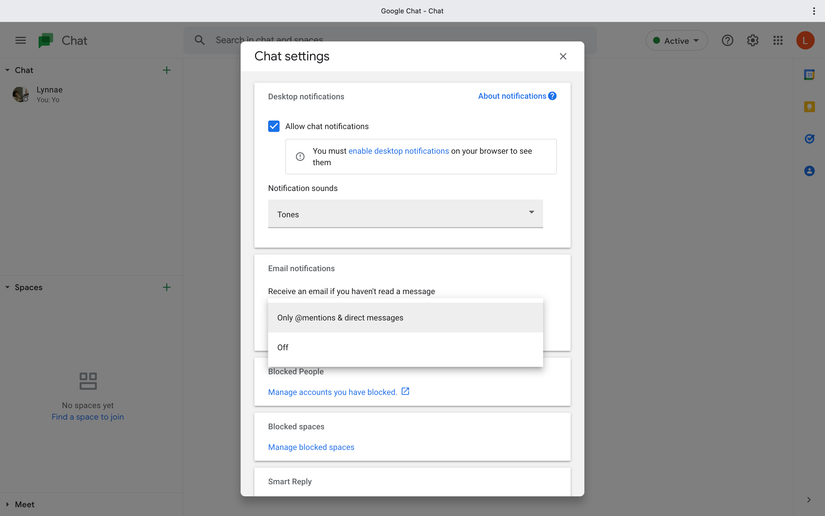The image size is (825, 516).
Task: Open Manage accounts you have blocked link
Action: [333, 392]
